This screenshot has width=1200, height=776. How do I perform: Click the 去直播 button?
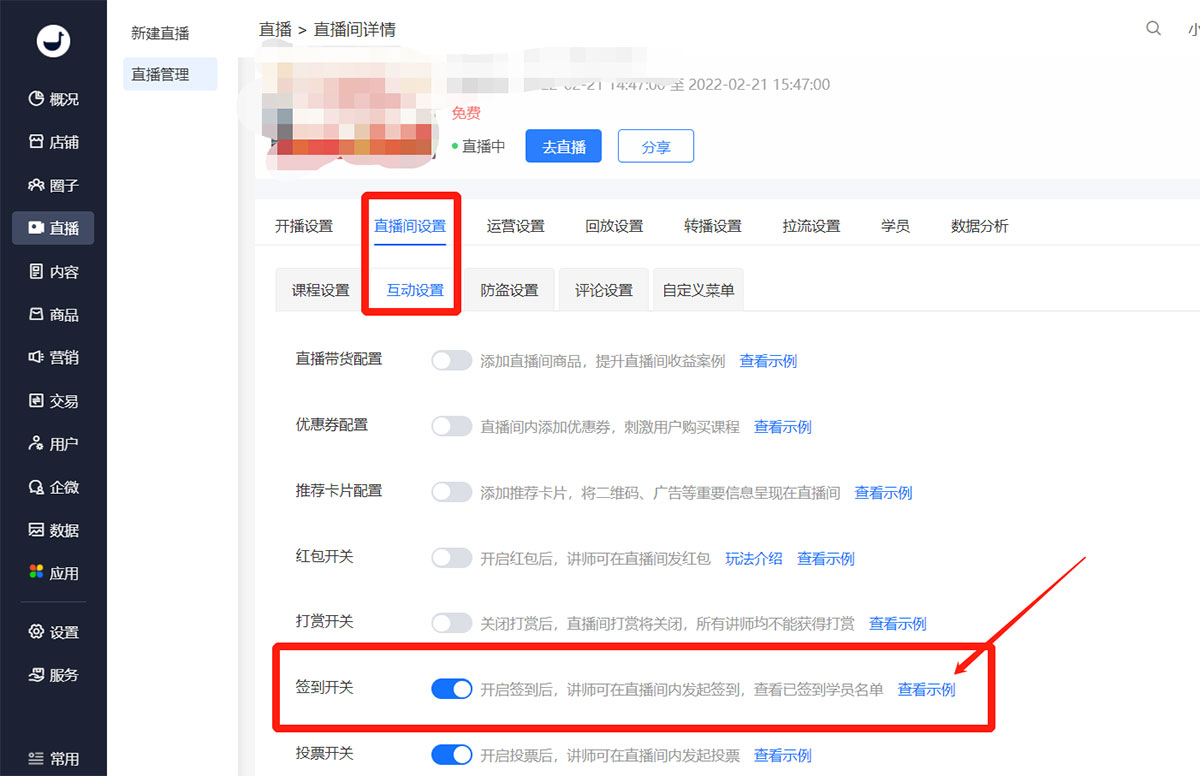pos(564,146)
